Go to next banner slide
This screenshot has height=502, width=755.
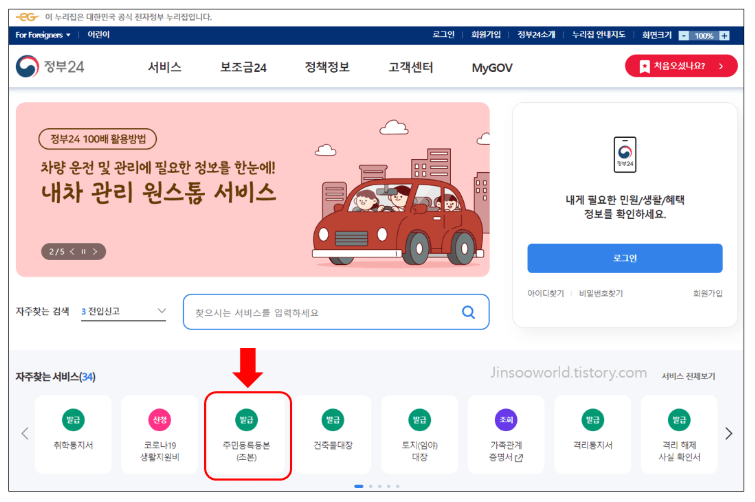click(x=95, y=251)
